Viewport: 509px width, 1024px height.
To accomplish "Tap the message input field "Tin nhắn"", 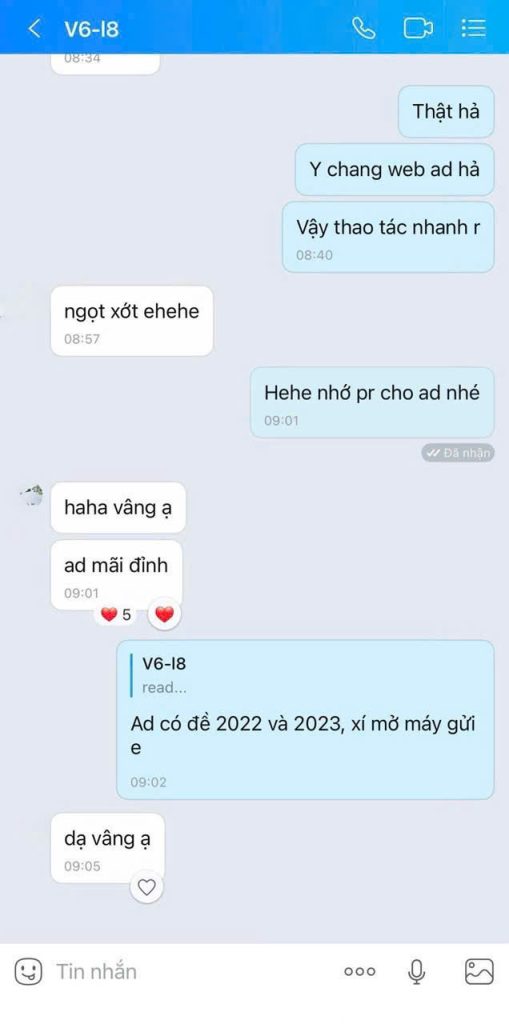I will pyautogui.click(x=193, y=972).
